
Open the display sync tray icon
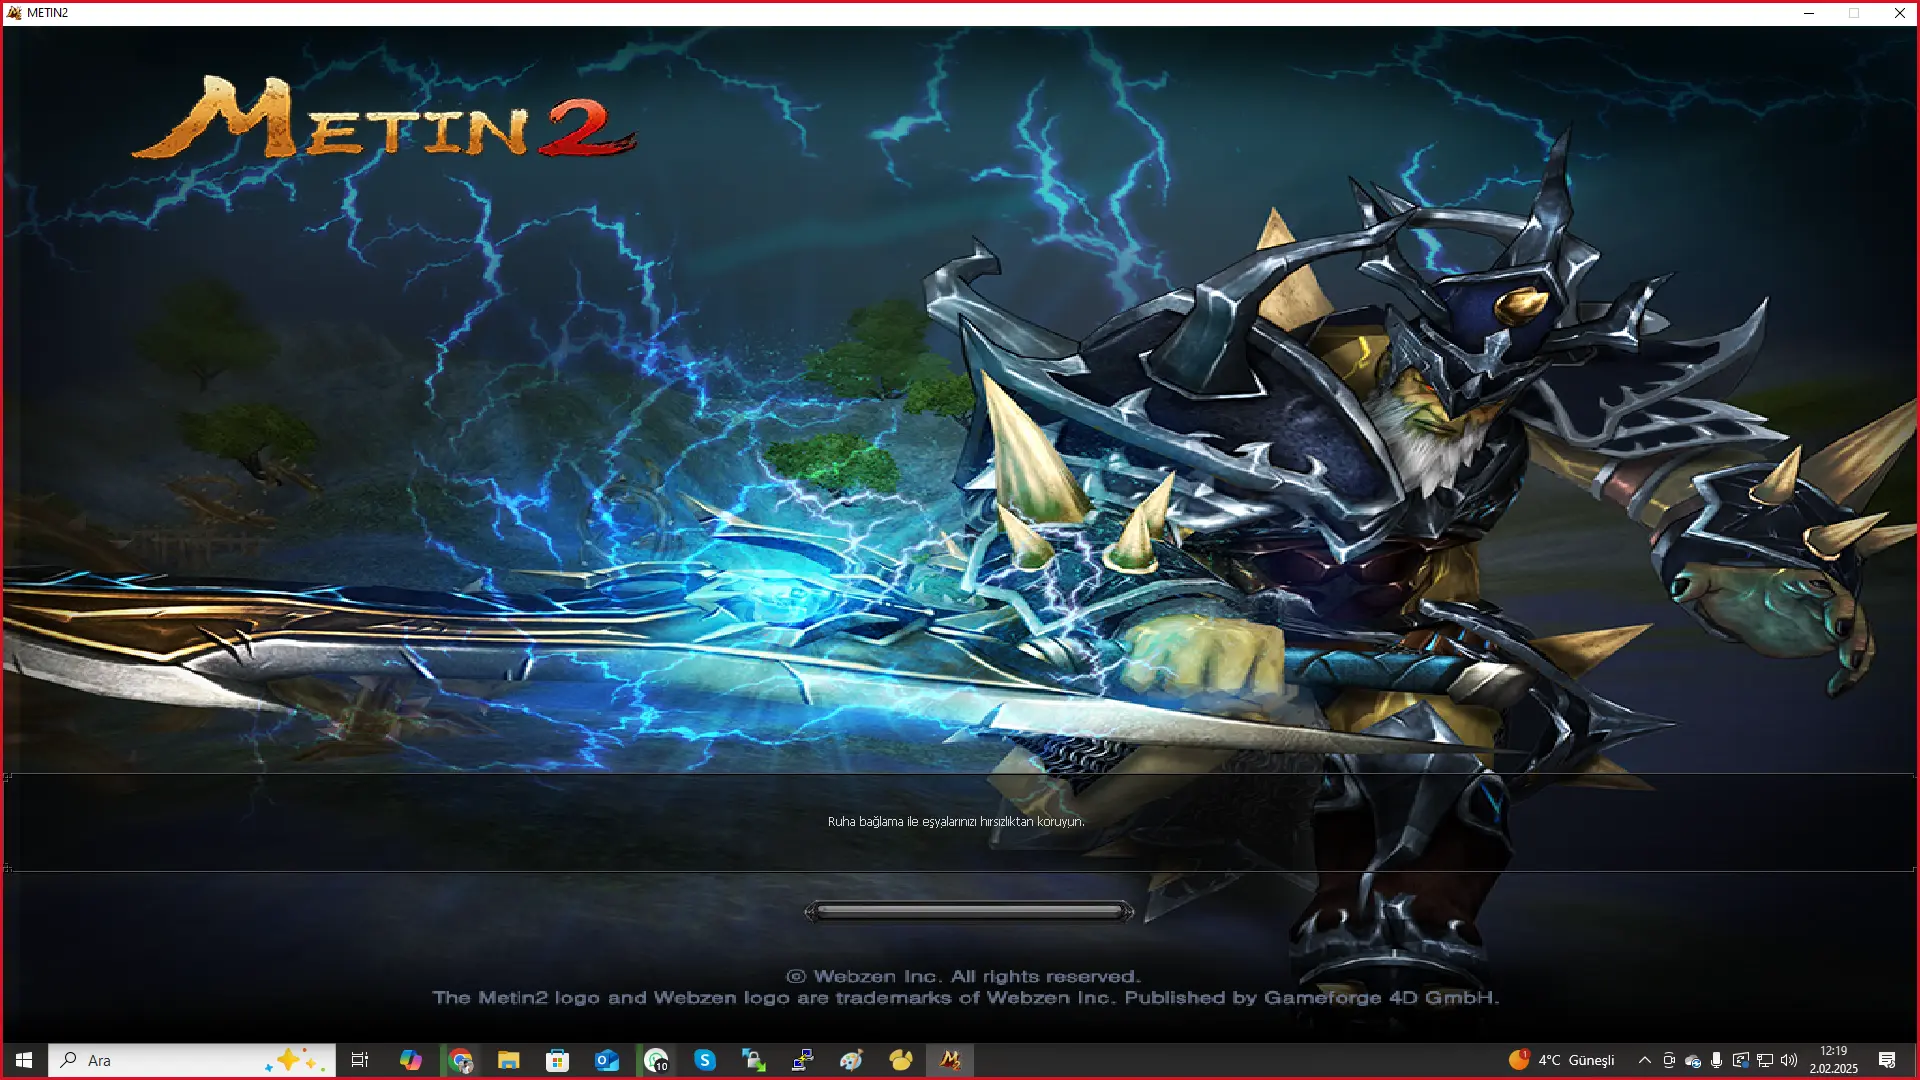pos(1741,1060)
